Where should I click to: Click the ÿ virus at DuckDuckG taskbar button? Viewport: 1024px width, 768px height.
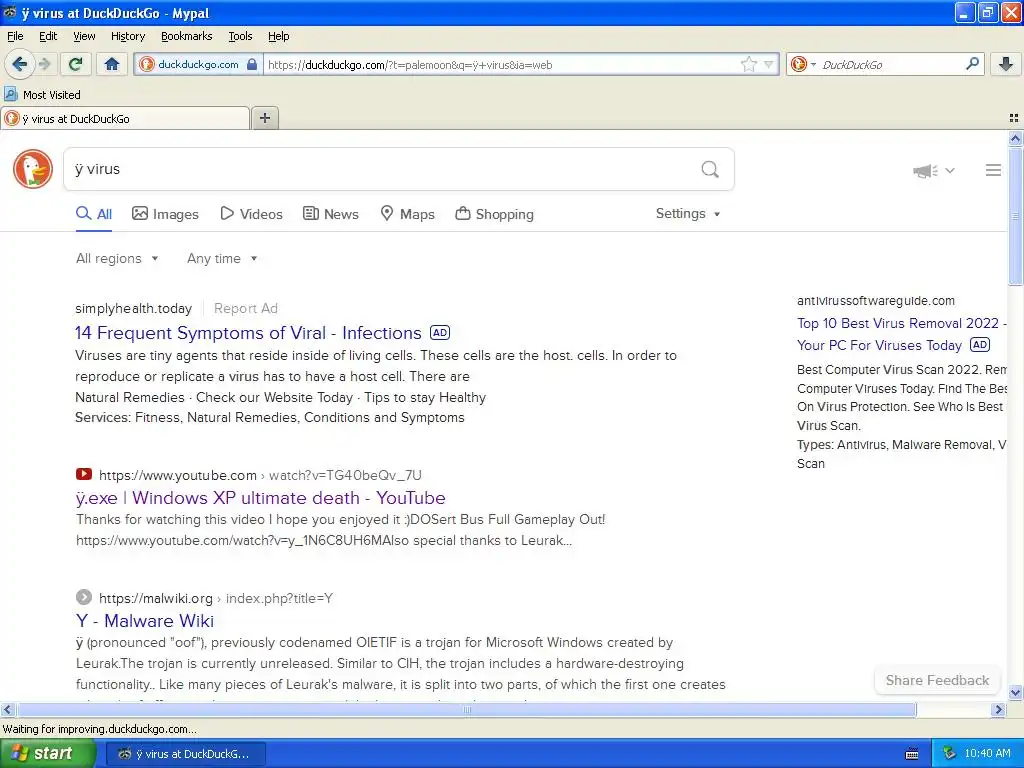point(185,754)
